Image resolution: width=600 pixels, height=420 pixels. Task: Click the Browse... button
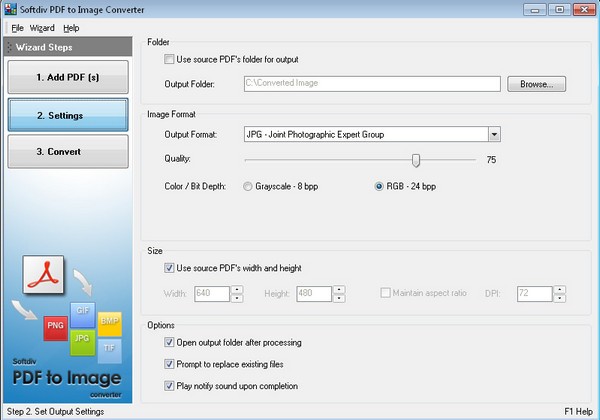(536, 84)
